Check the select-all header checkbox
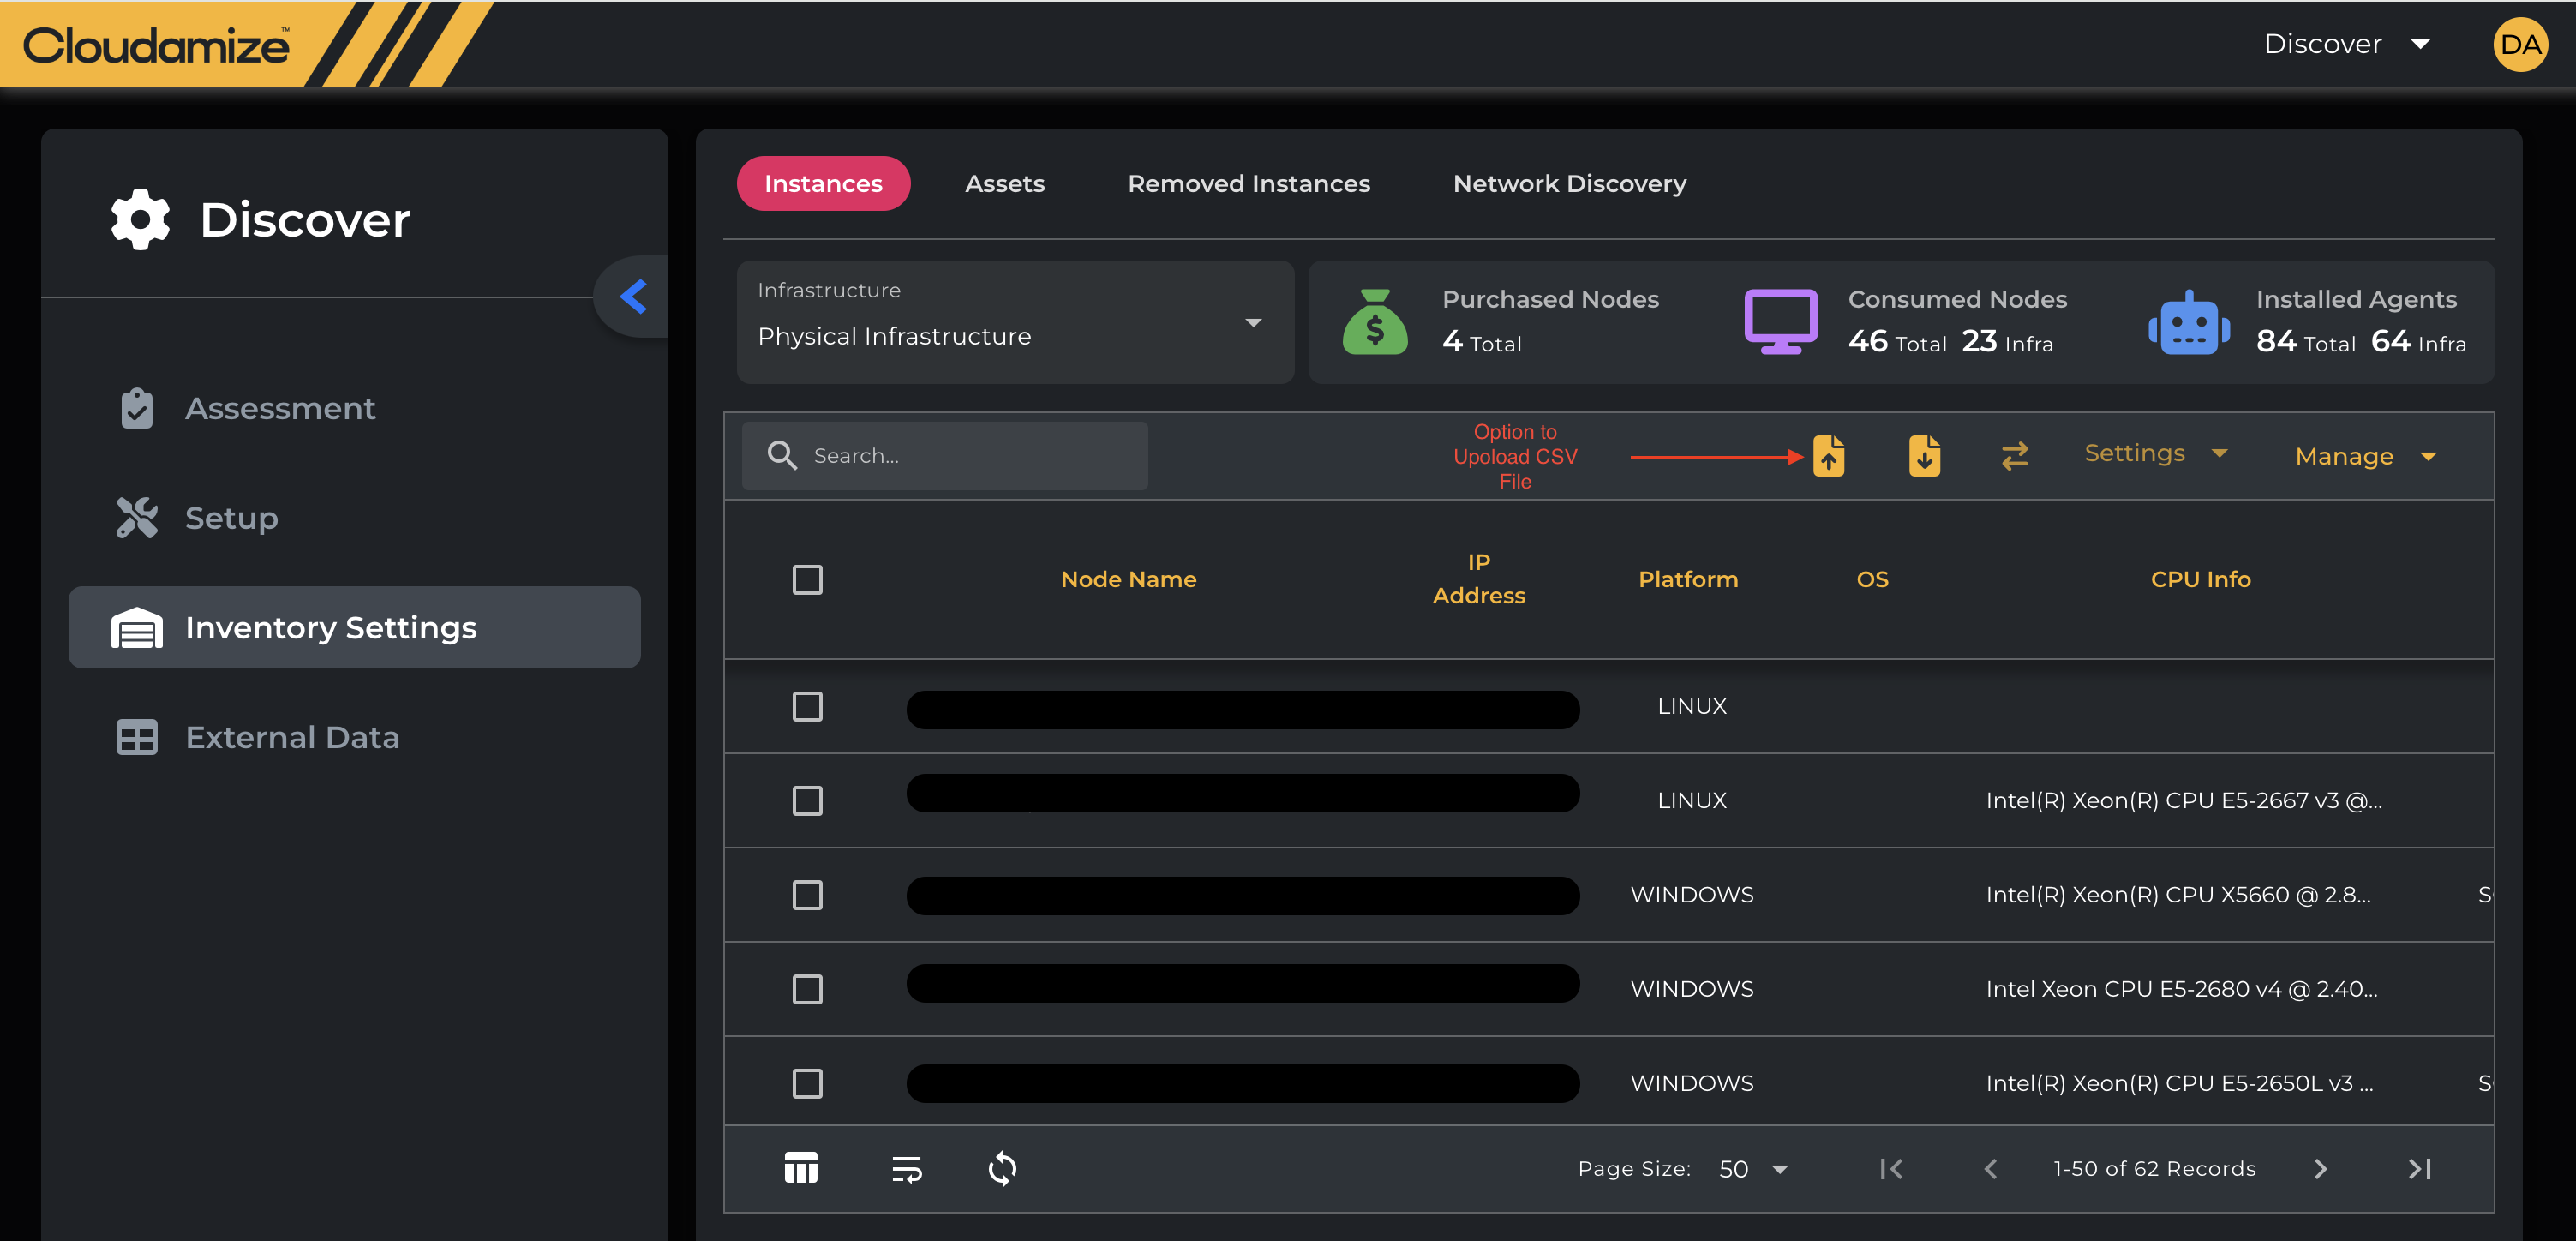The image size is (2576, 1241). 807,580
